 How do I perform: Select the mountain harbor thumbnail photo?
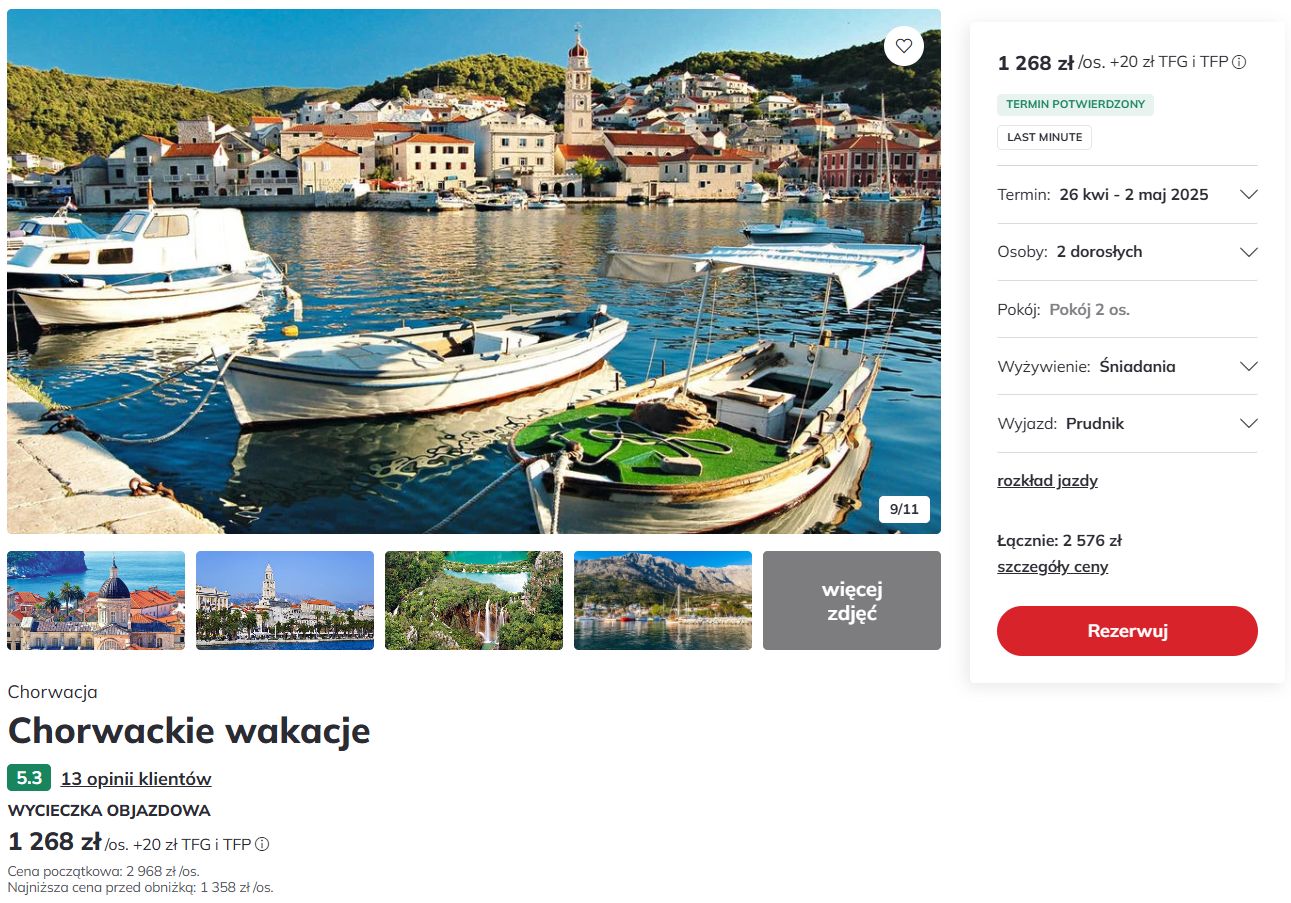point(663,600)
